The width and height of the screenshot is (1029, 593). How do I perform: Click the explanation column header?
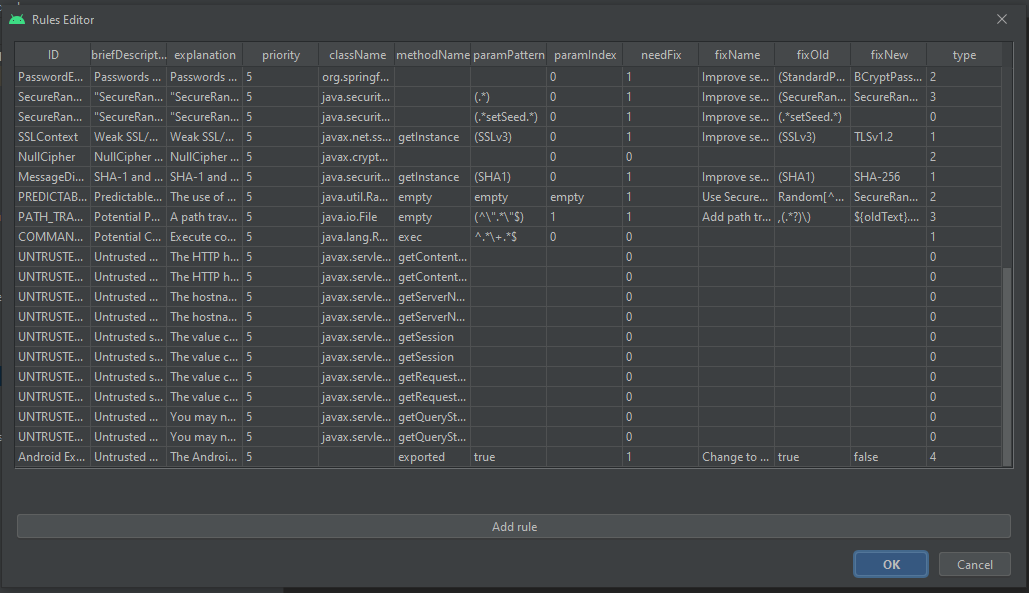click(205, 55)
